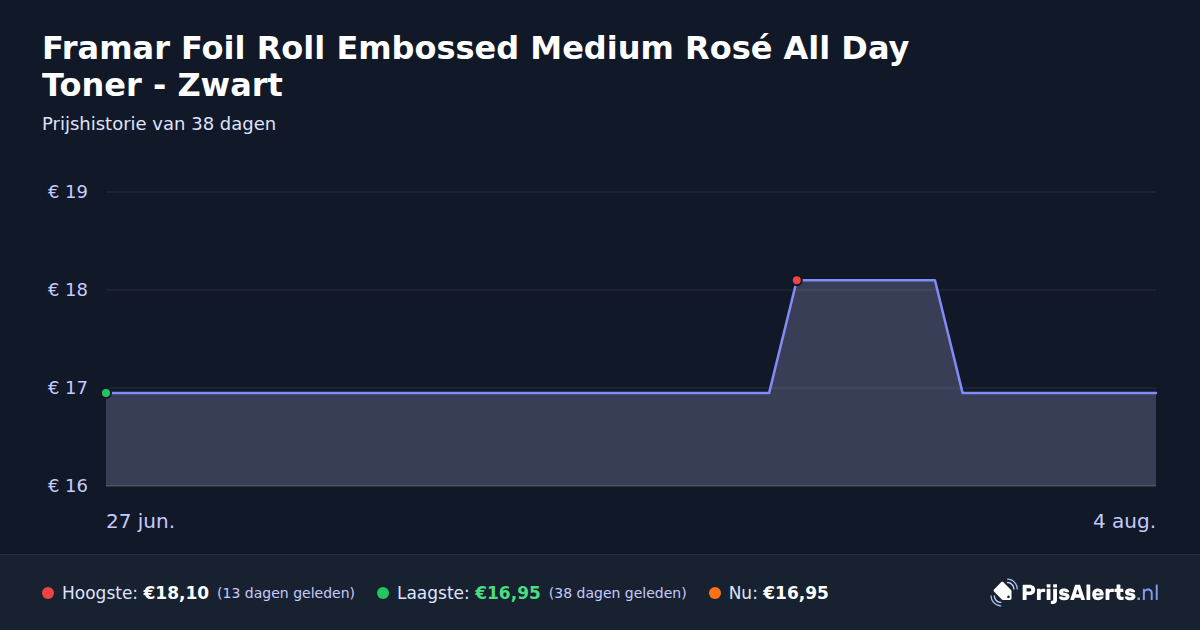Click the € 18 axis label
Image resolution: width=1200 pixels, height=630 pixels.
(67, 290)
